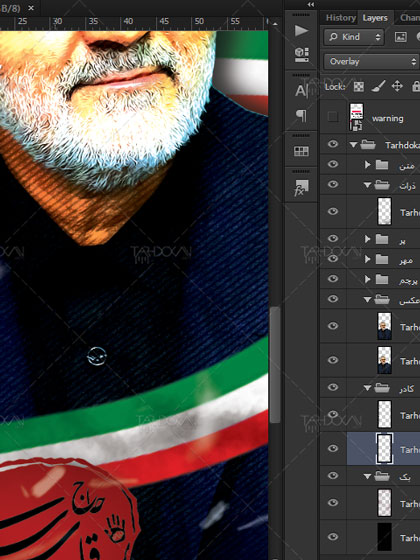This screenshot has width=420, height=560.
Task: Click the Tarhdoka group folder icon
Action: coord(368,145)
